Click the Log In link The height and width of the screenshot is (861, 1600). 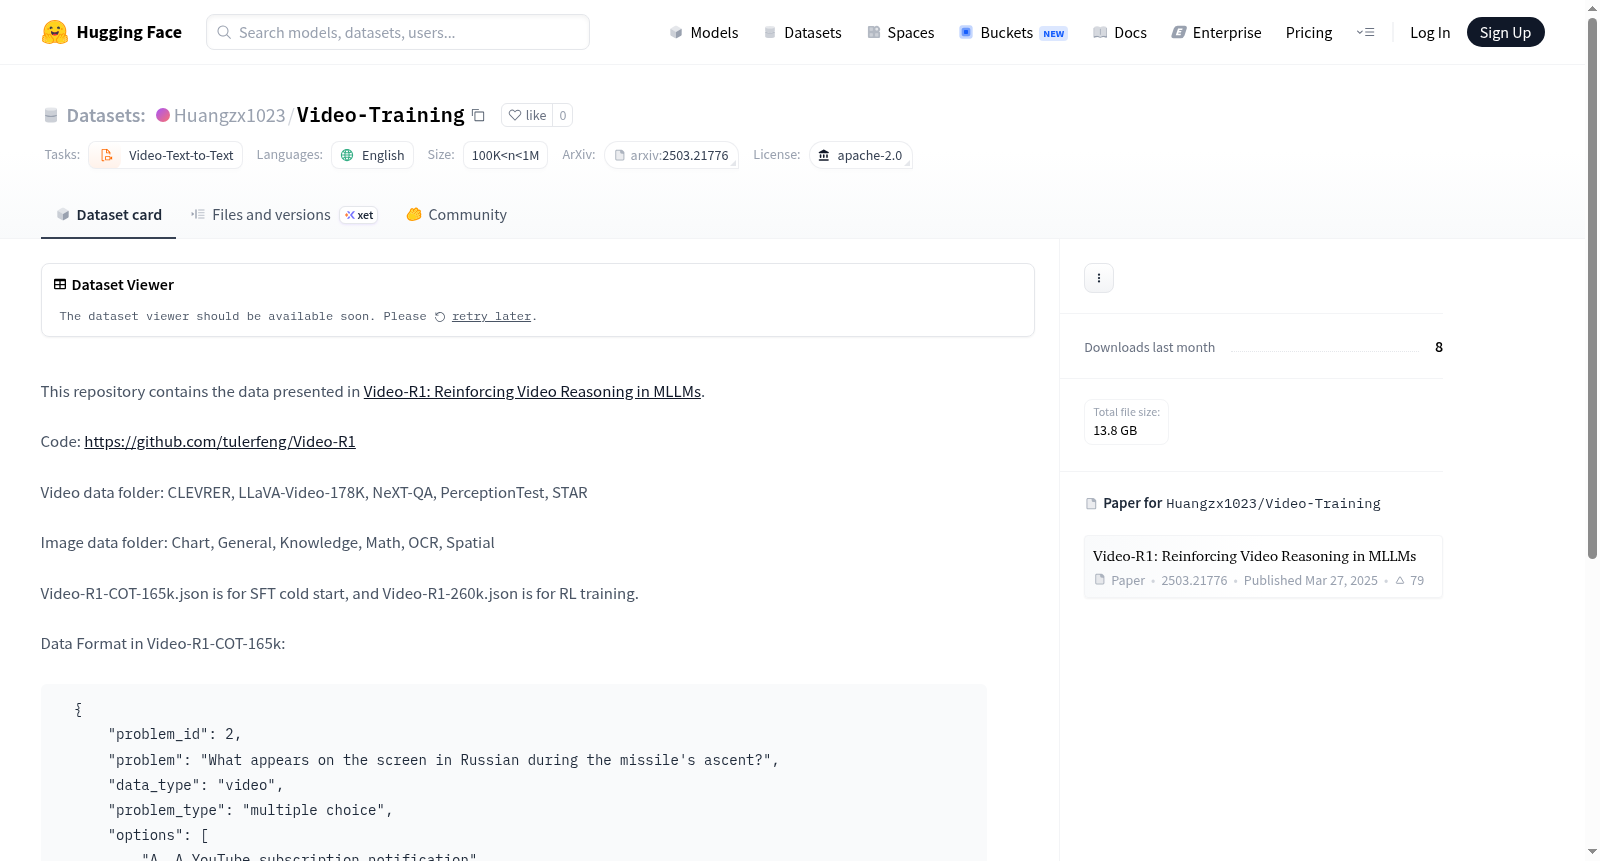coord(1430,32)
